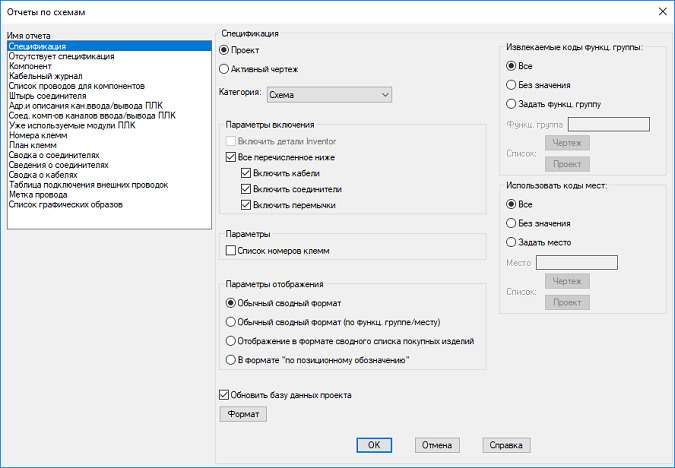This screenshot has width=675, height=468.
Task: Select "В формате по позиционному обозначению" option
Action: [231, 359]
